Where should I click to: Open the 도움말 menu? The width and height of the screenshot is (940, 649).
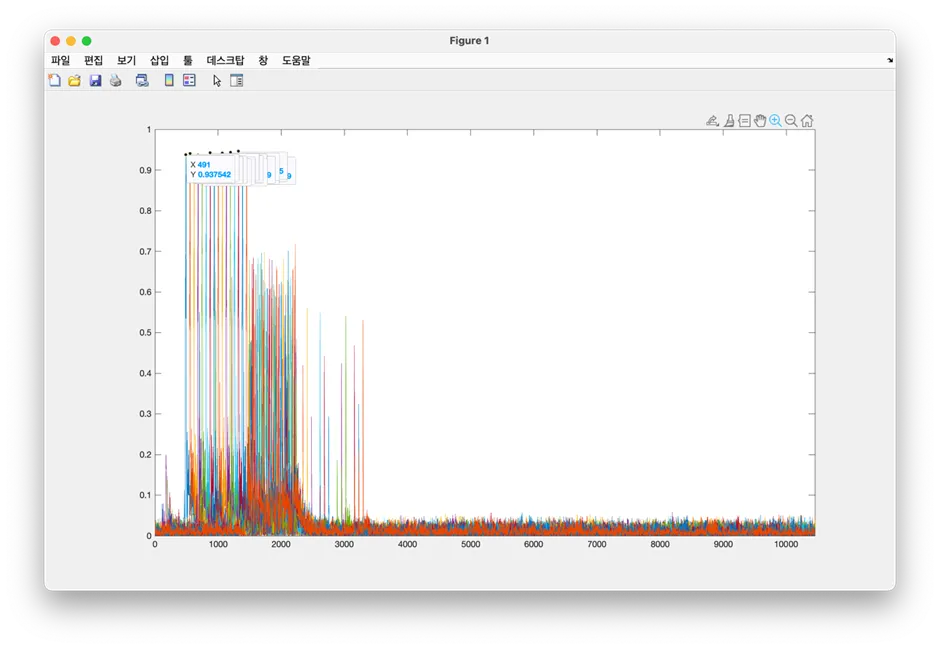tap(296, 60)
